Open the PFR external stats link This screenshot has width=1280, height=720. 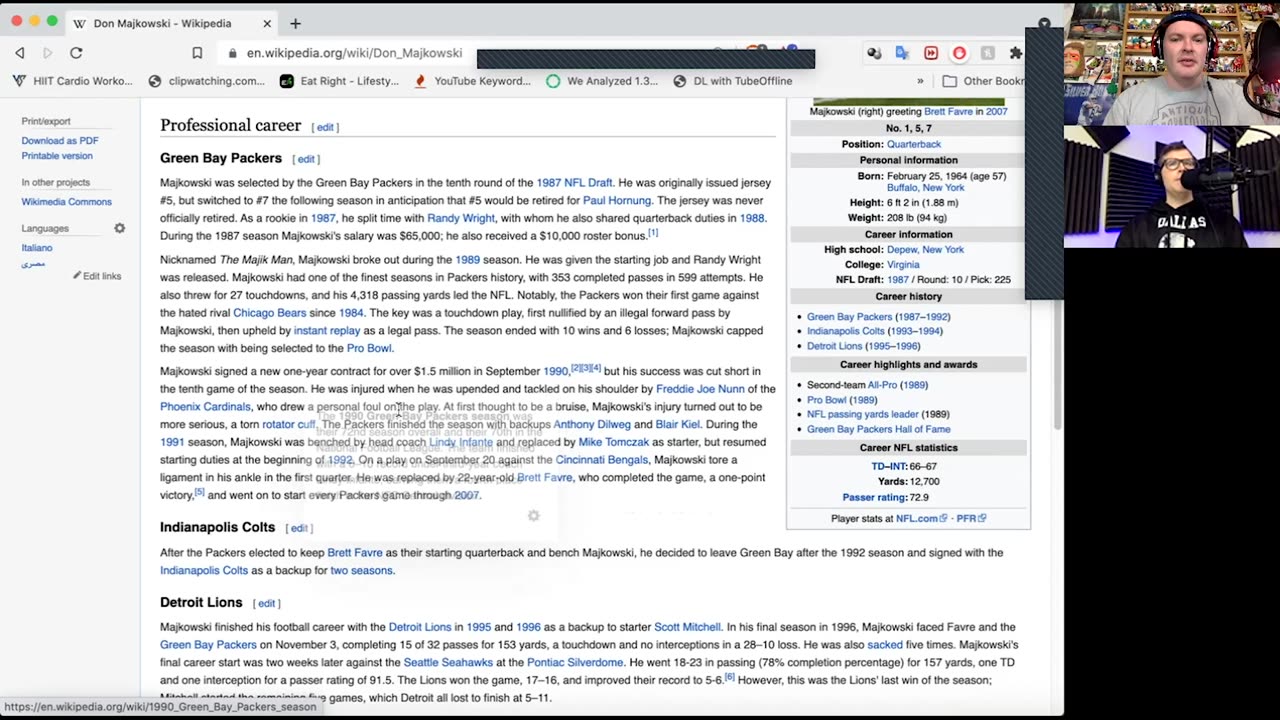pos(970,519)
